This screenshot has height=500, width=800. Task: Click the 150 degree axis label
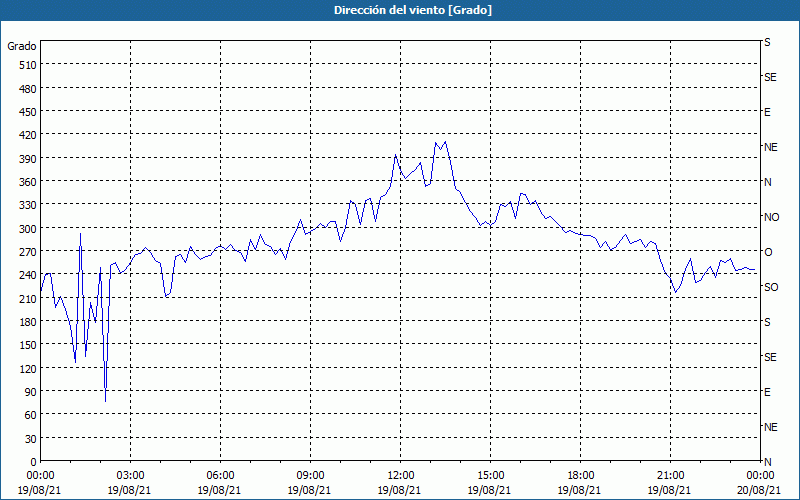click(29, 345)
